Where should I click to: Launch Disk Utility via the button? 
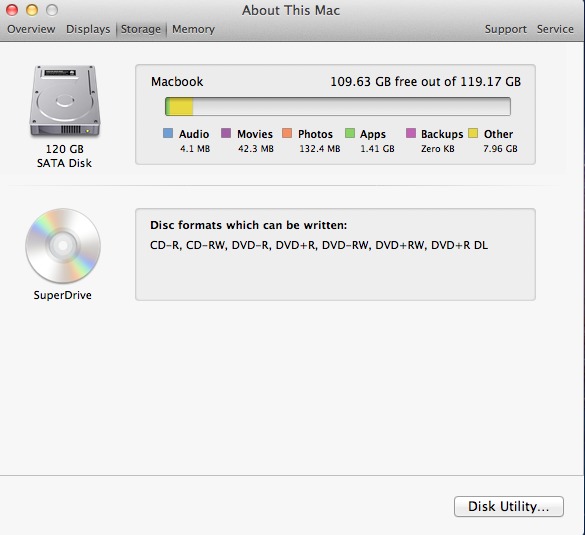click(x=509, y=506)
